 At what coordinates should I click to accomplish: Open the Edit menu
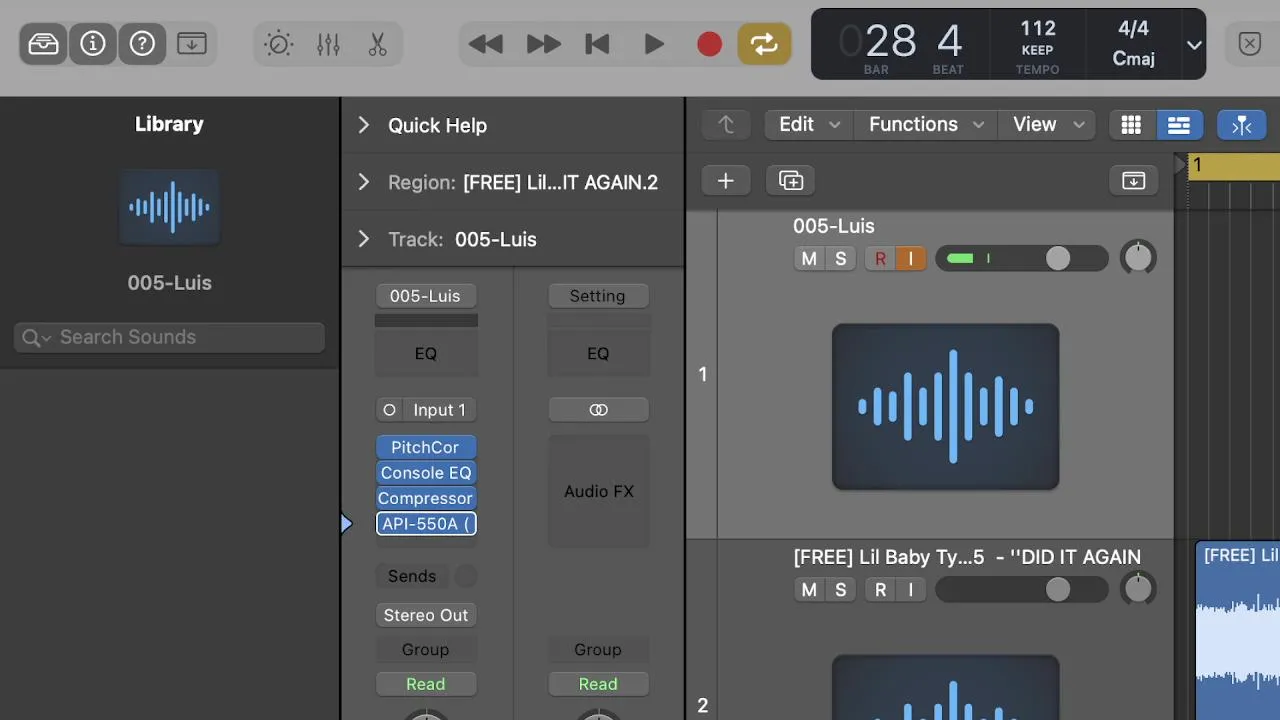click(x=808, y=124)
